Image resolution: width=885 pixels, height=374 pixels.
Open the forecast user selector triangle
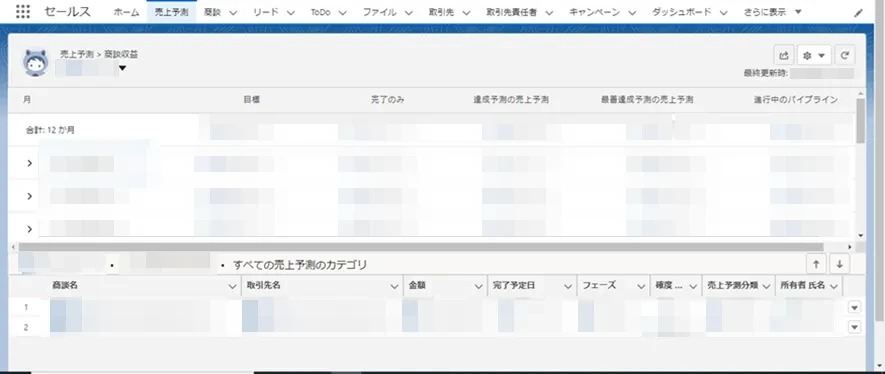click(122, 69)
